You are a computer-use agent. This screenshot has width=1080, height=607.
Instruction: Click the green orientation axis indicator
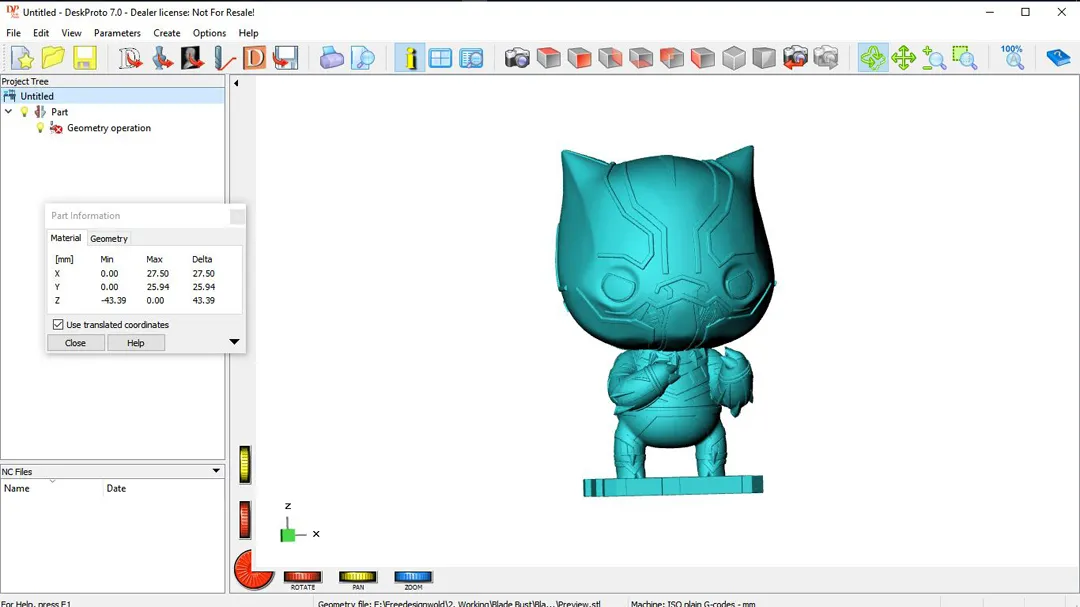[x=288, y=535]
